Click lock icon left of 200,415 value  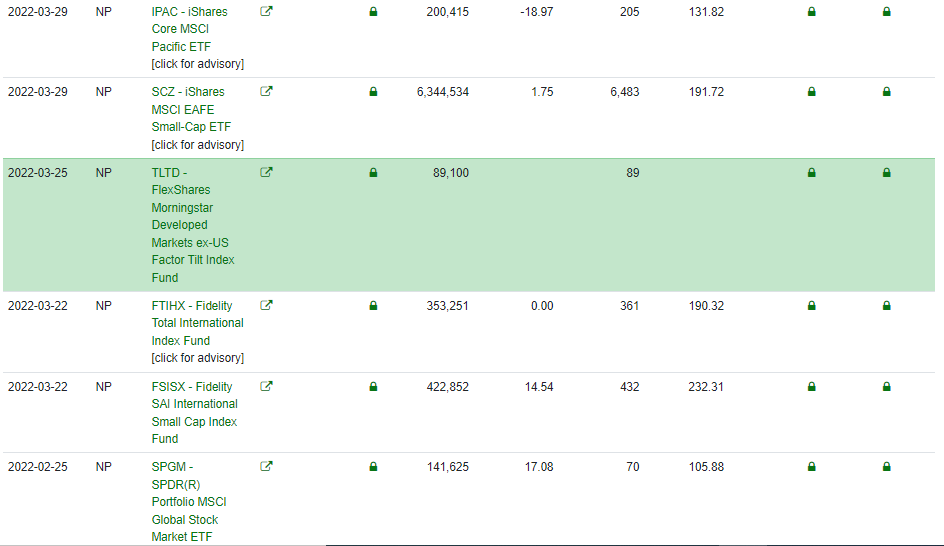pyautogui.click(x=373, y=12)
